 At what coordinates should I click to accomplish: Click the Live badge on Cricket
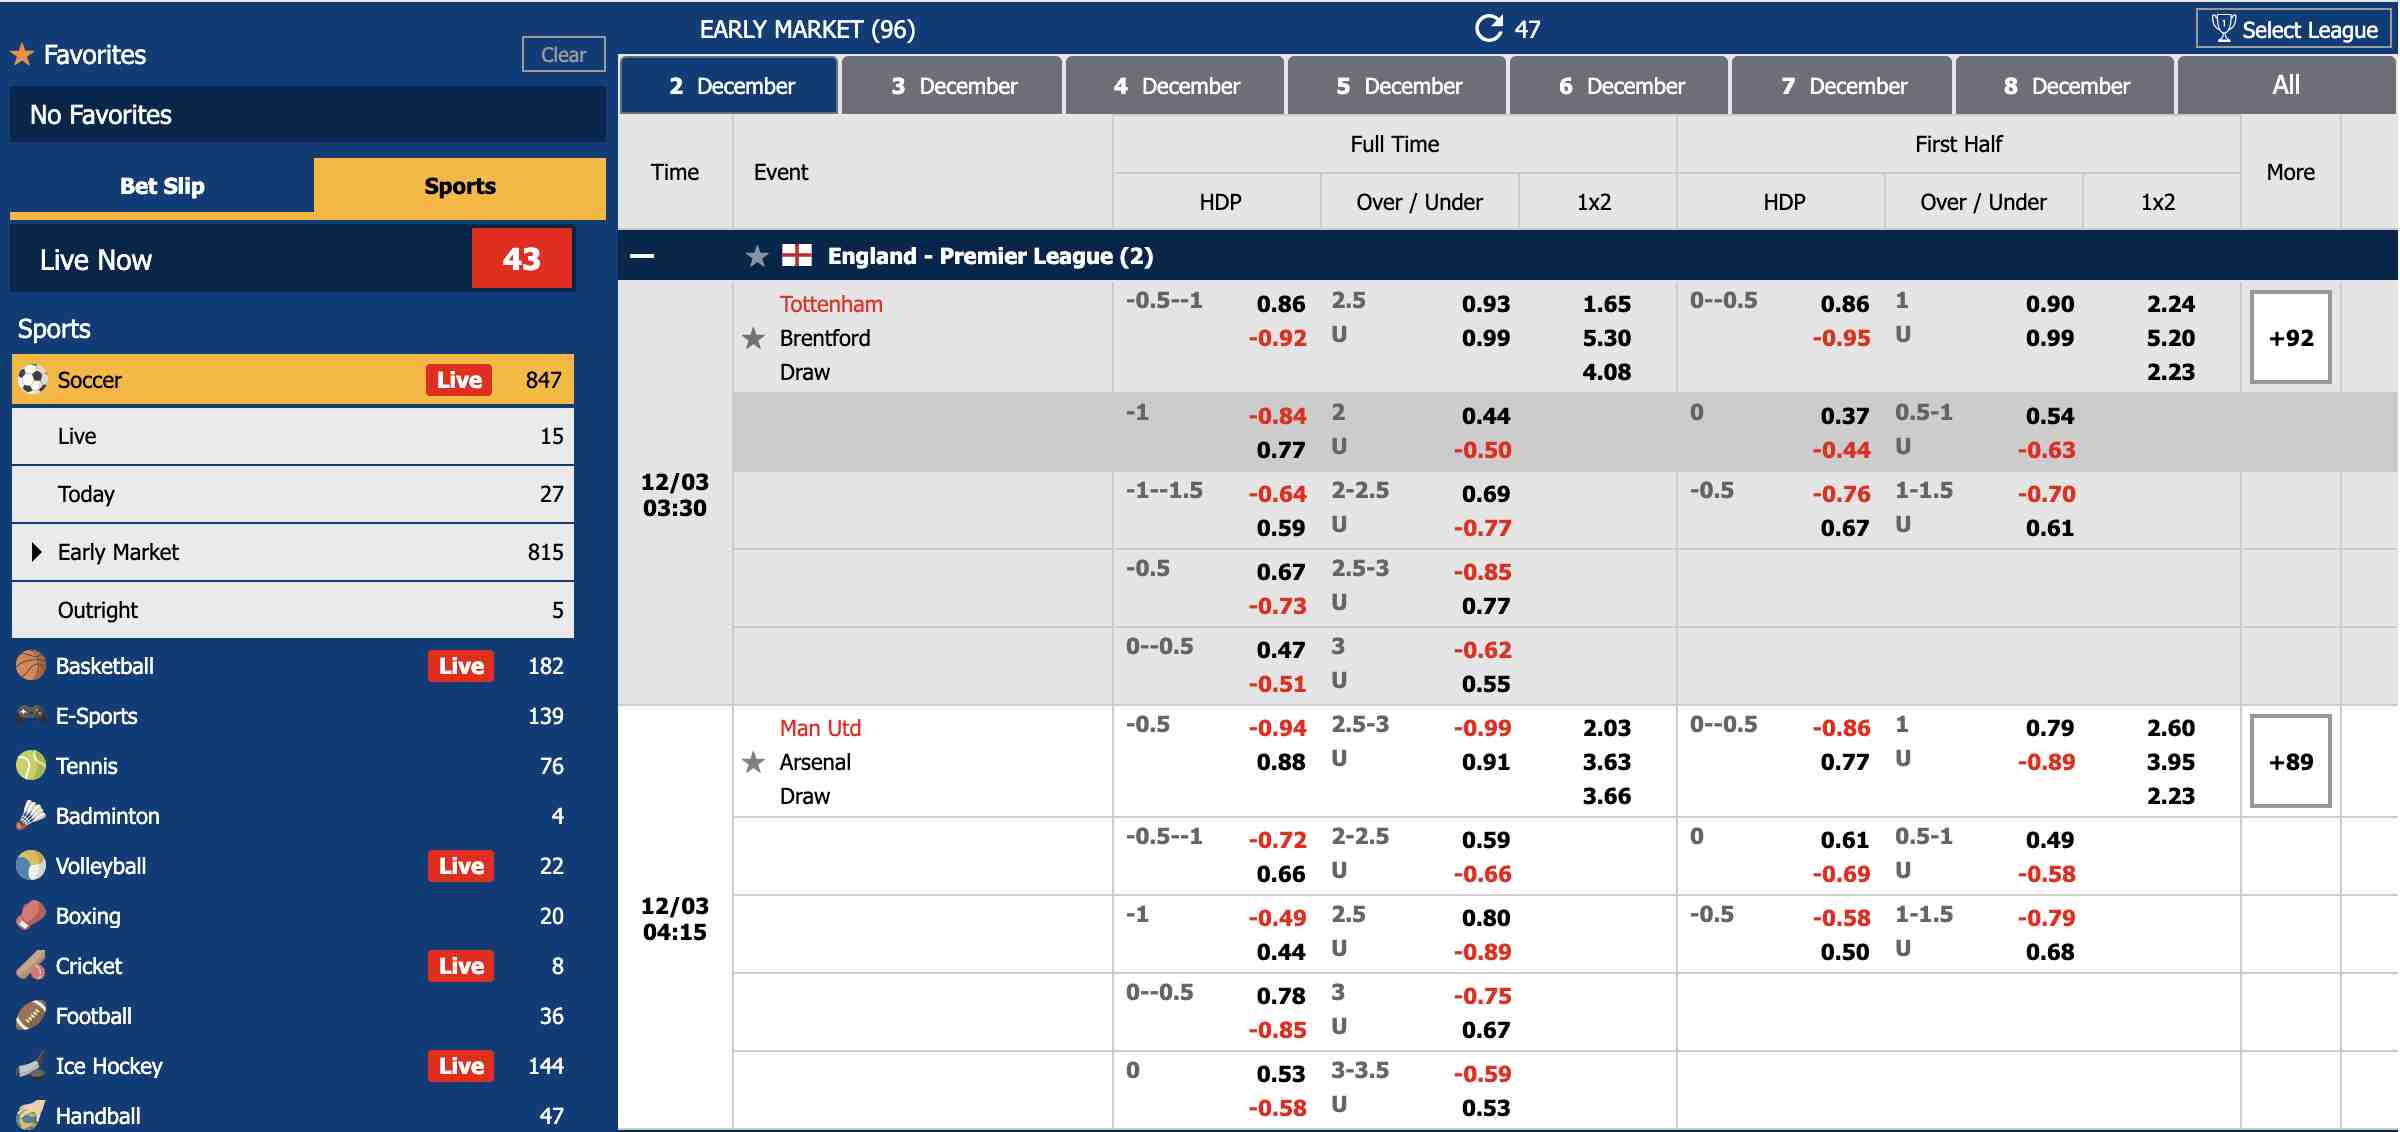[461, 966]
